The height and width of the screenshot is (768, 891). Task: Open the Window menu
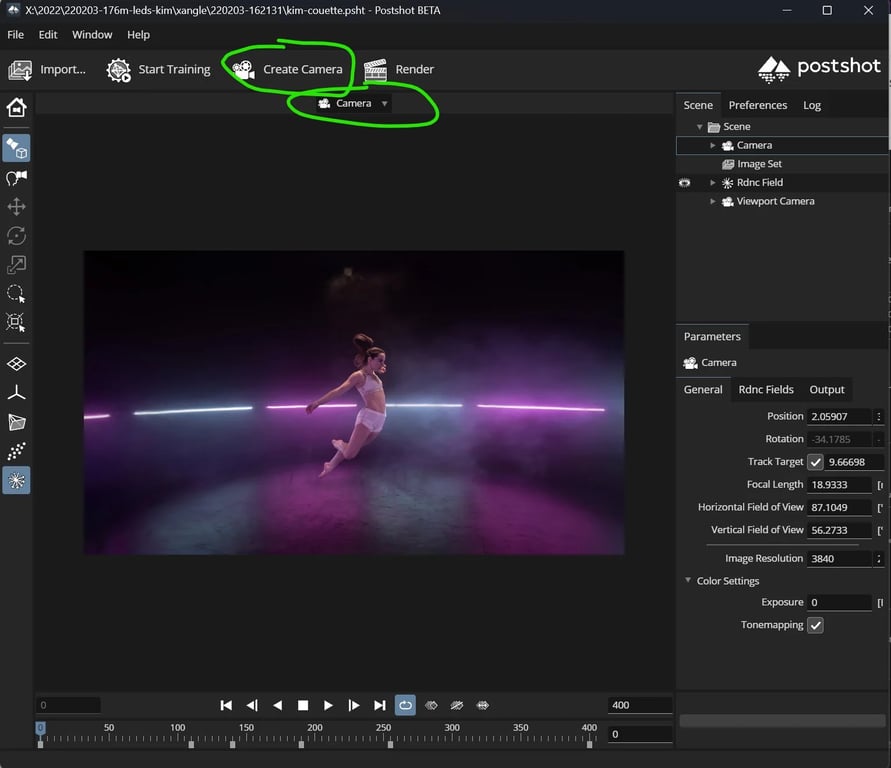tap(92, 34)
